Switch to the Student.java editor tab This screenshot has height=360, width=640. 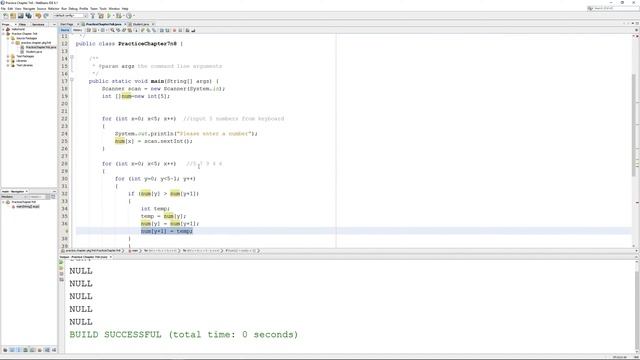click(x=141, y=24)
